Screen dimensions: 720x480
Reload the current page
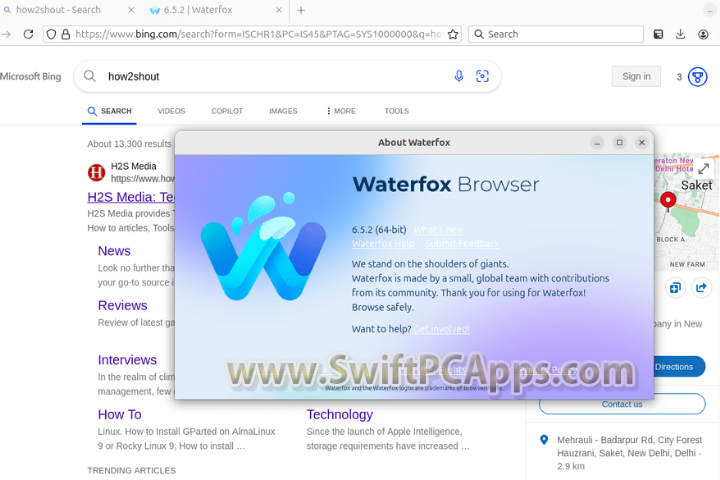28,34
